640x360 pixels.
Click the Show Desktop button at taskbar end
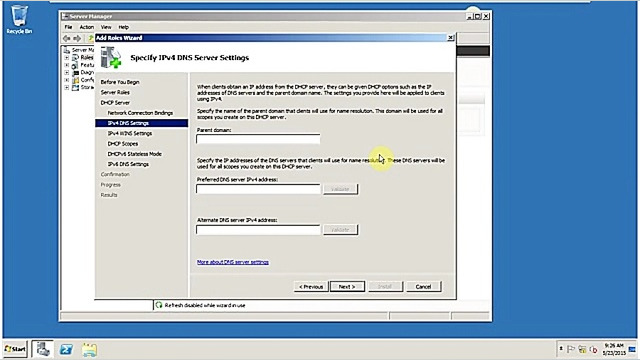pos(632,349)
